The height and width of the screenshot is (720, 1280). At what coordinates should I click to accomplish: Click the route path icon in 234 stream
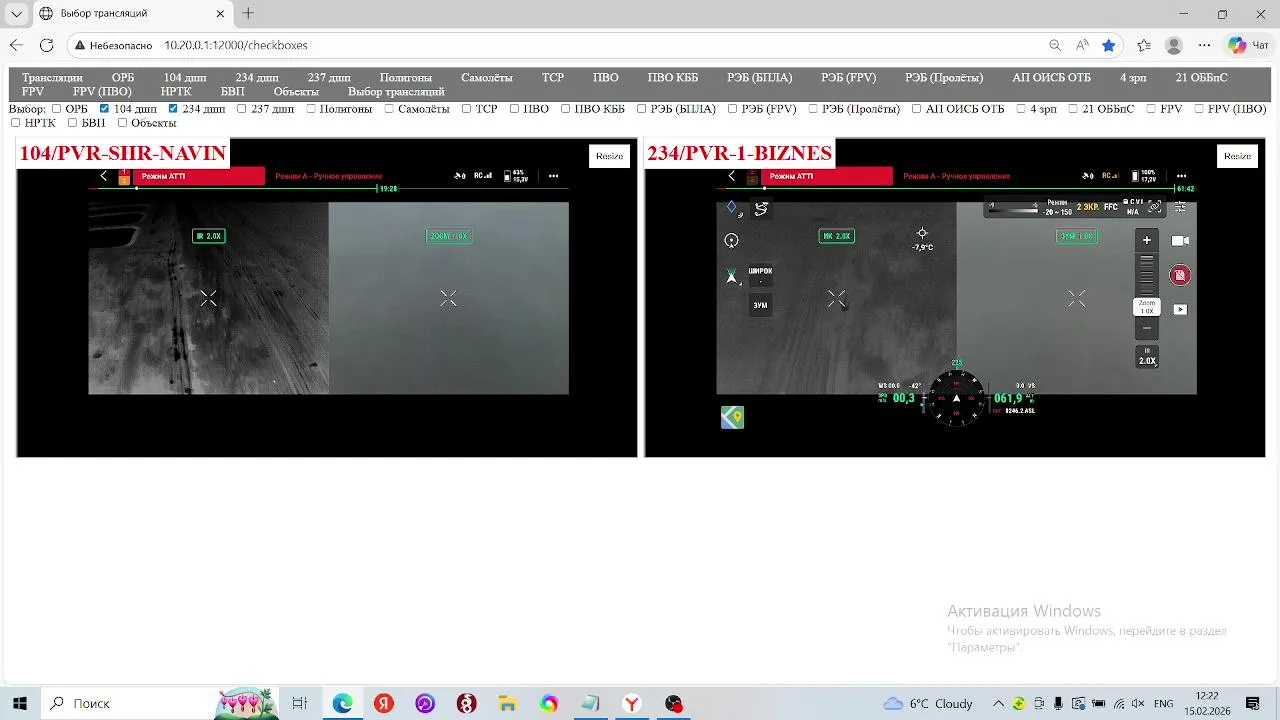click(x=761, y=208)
